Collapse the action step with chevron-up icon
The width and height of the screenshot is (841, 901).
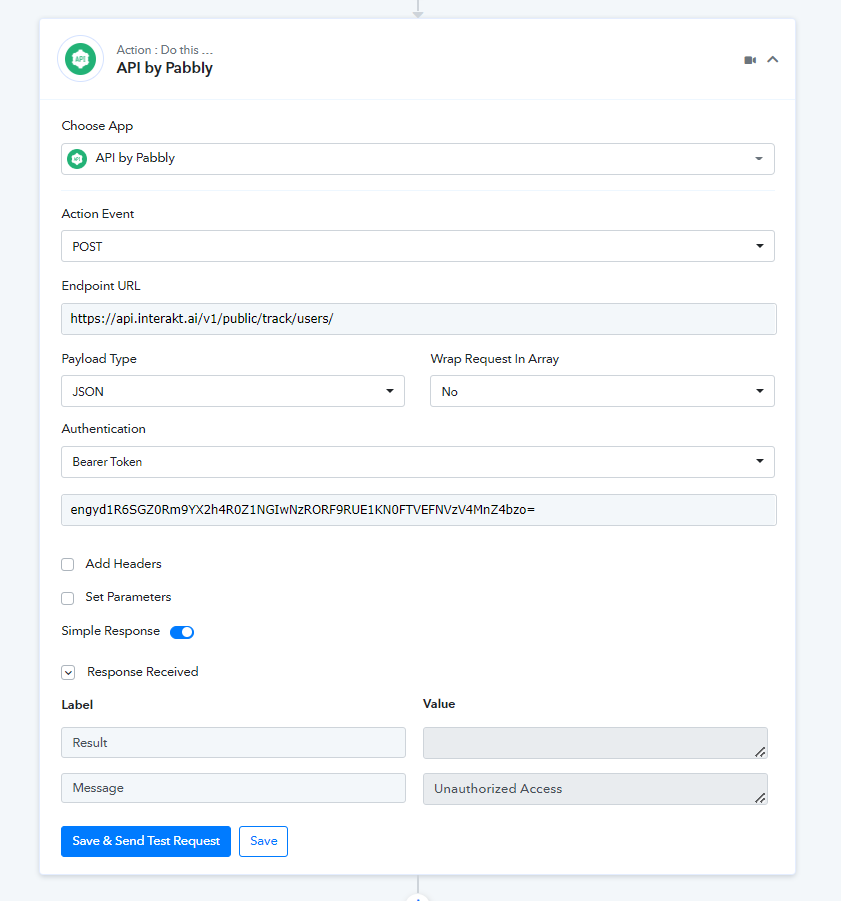773,59
